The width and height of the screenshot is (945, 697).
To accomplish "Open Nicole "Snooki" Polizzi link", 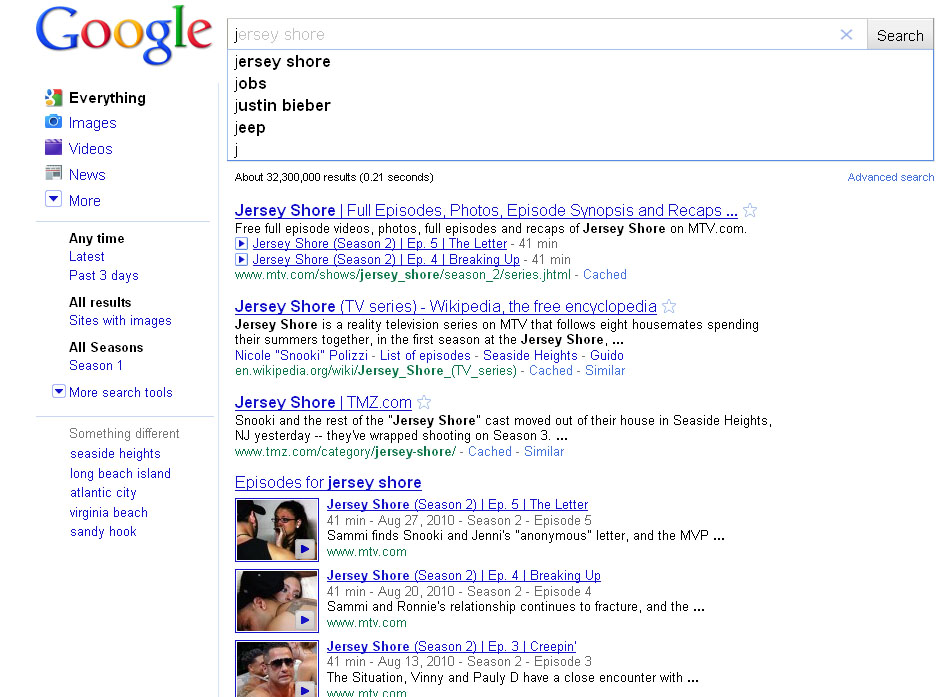I will click(301, 355).
